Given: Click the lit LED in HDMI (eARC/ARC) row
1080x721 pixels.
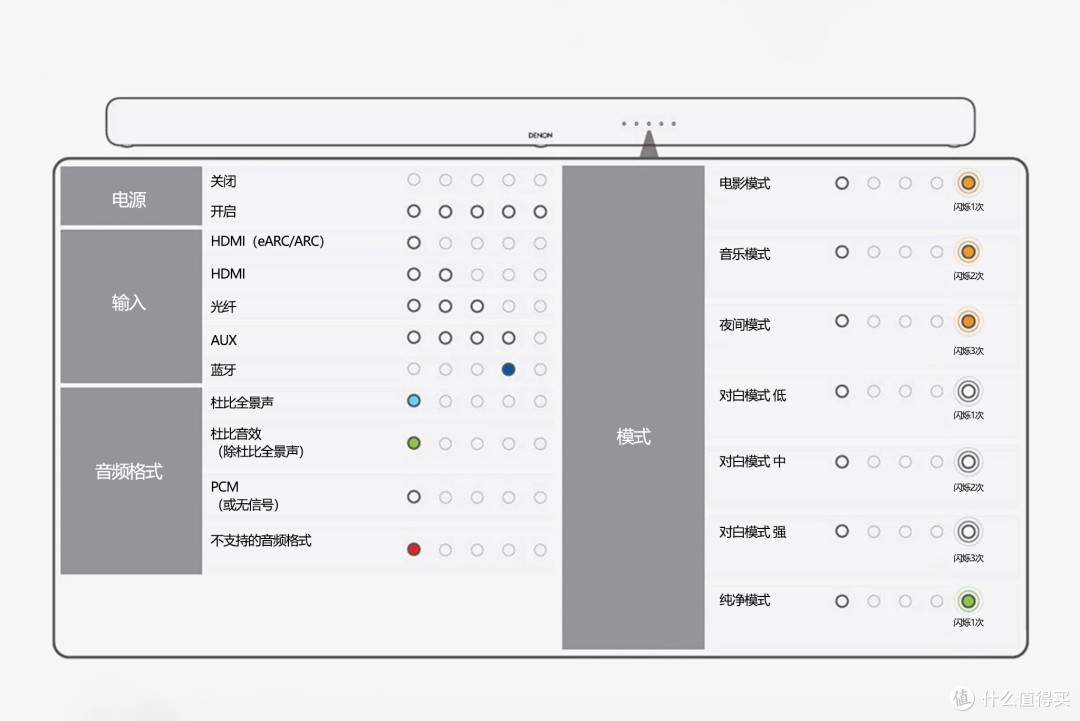Looking at the screenshot, I should 413,242.
